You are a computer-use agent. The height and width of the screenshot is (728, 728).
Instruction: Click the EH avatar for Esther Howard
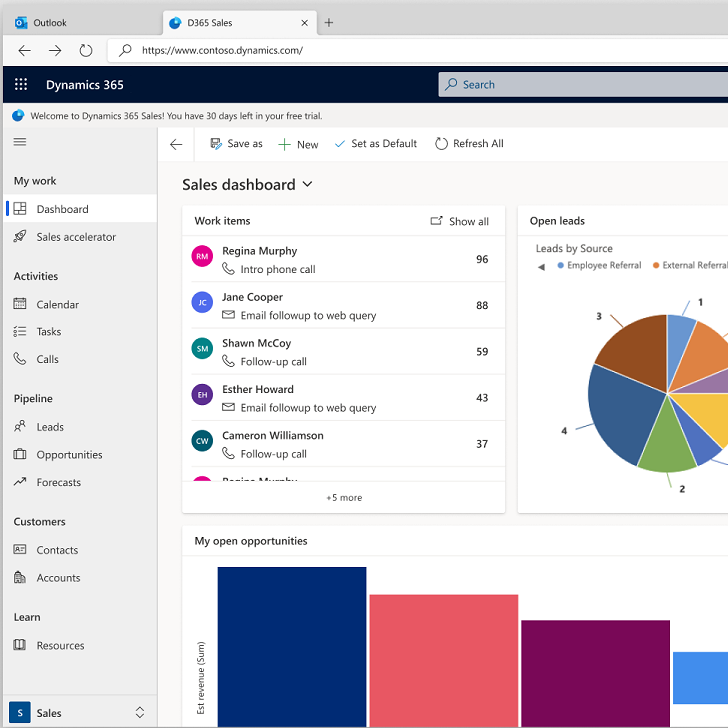pyautogui.click(x=202, y=395)
